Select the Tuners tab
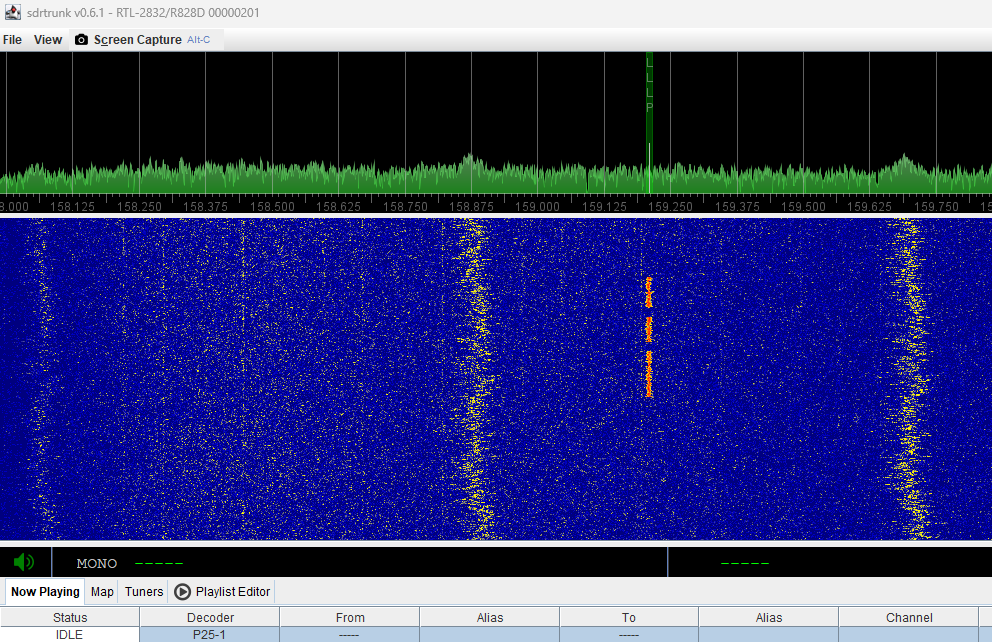This screenshot has height=642, width=992. click(x=144, y=591)
